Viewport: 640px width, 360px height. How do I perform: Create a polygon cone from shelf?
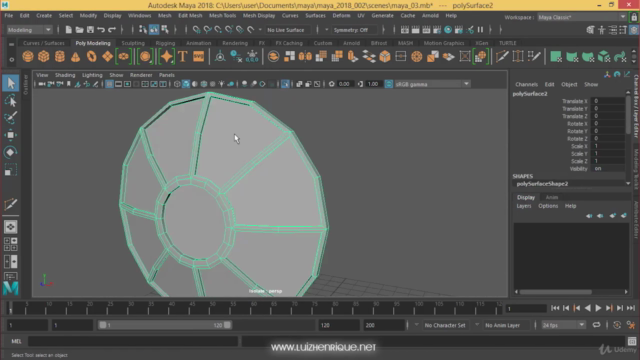pos(76,56)
